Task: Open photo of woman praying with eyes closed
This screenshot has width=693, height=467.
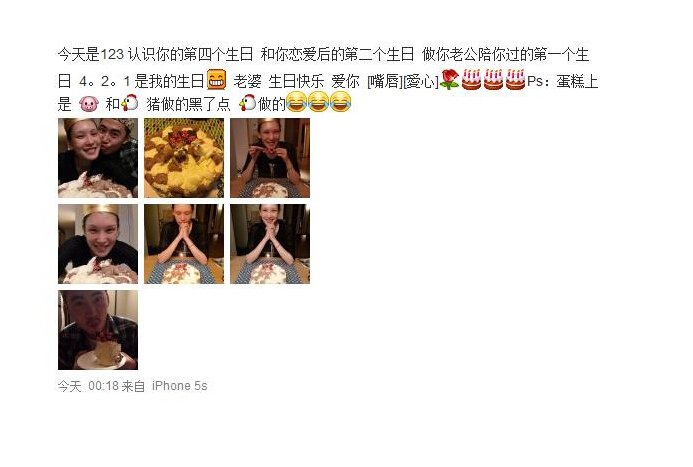Action: click(184, 244)
